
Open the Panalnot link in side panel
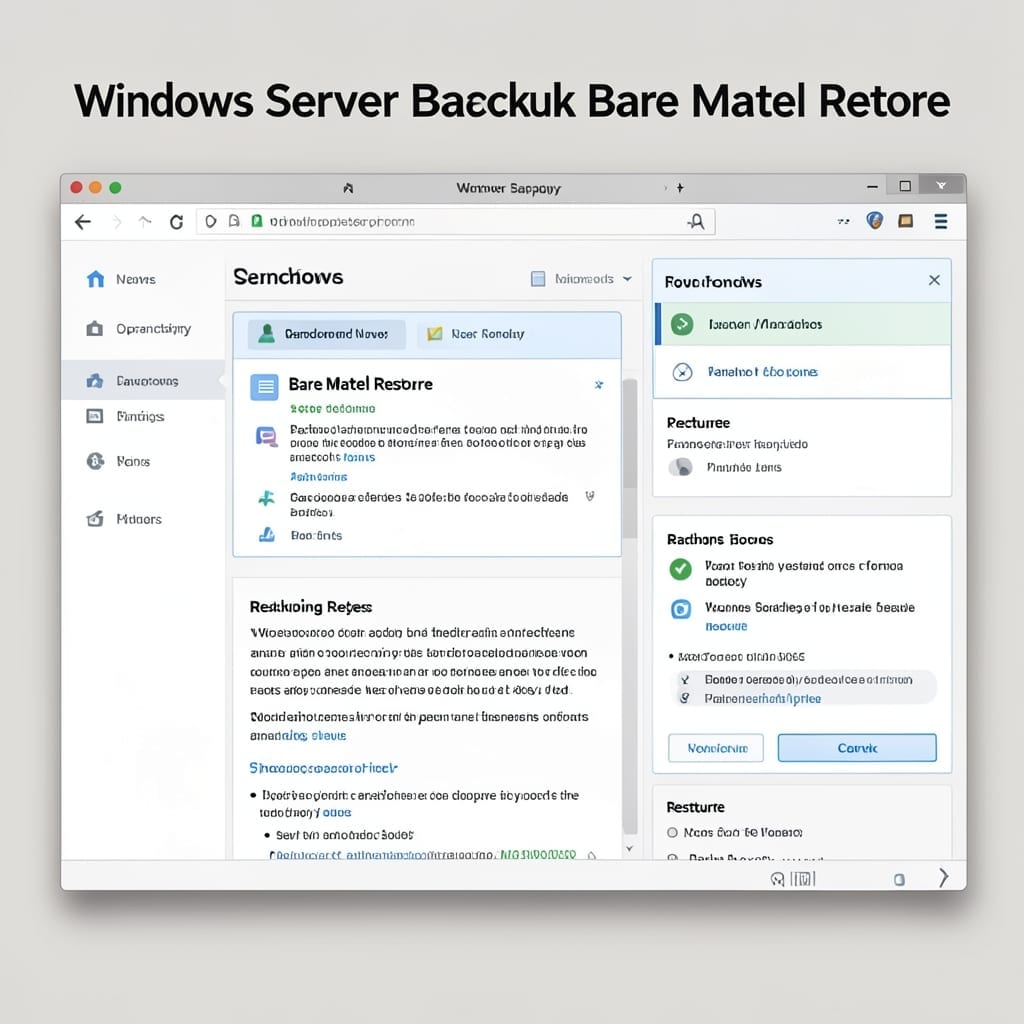[762, 372]
